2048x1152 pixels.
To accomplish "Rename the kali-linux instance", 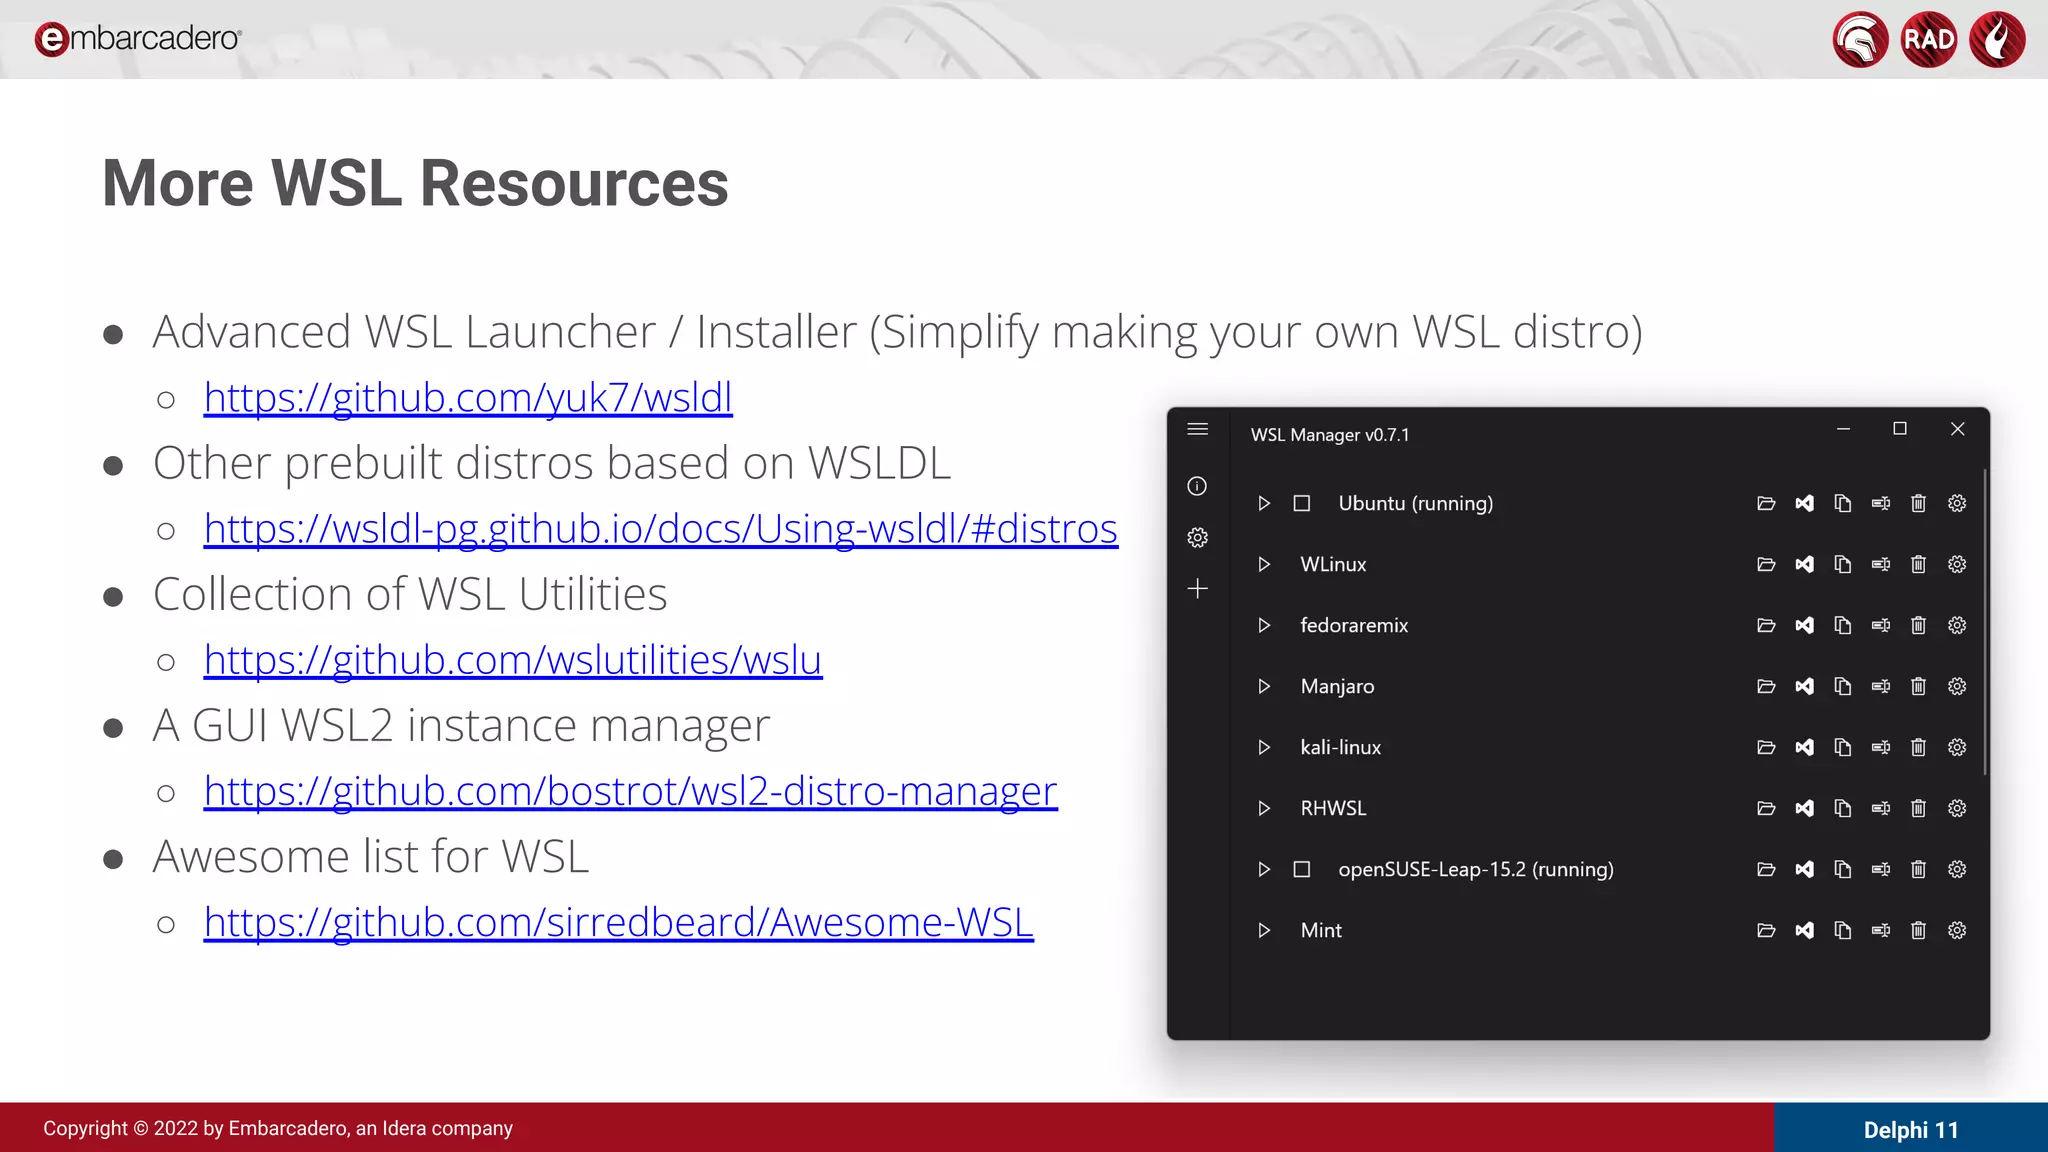I will 1881,747.
